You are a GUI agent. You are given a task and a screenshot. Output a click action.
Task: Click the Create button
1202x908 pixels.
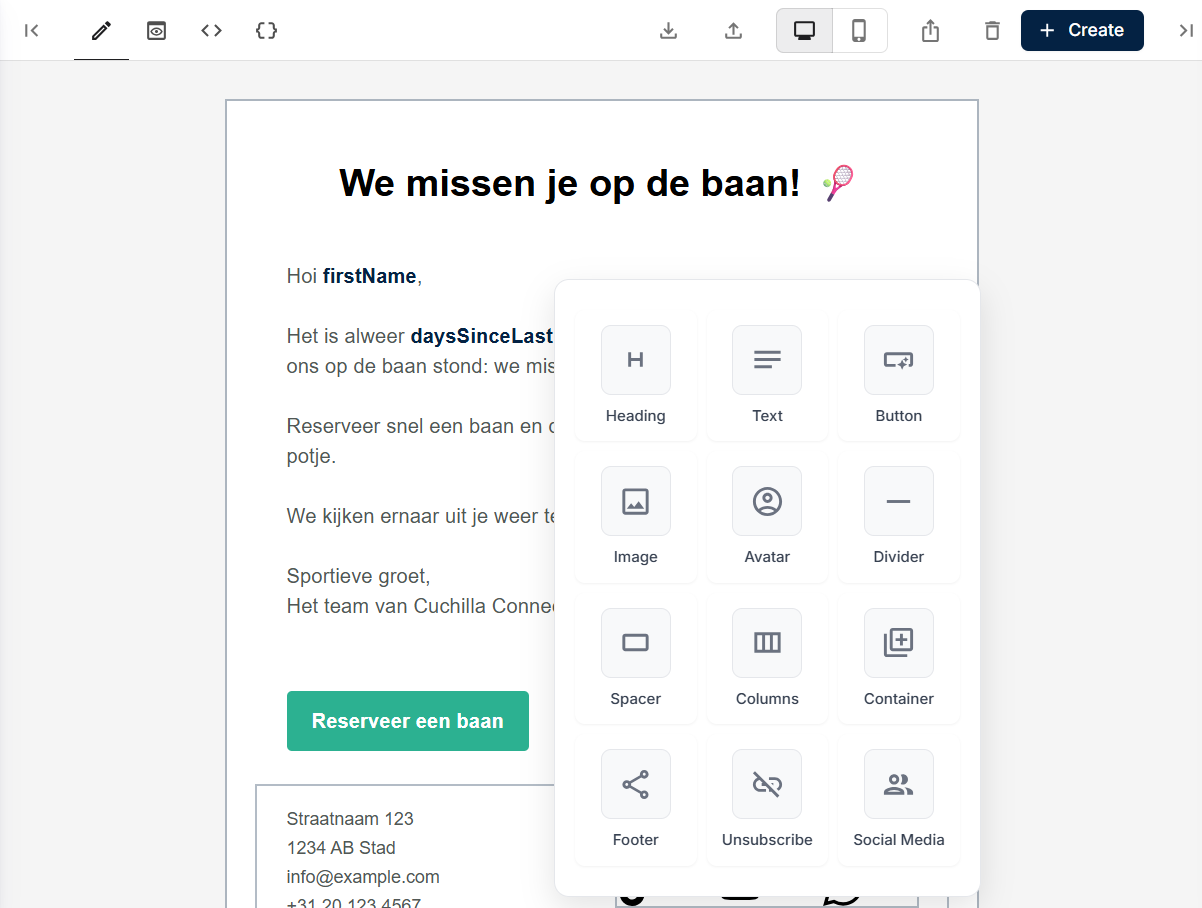pyautogui.click(x=1081, y=31)
